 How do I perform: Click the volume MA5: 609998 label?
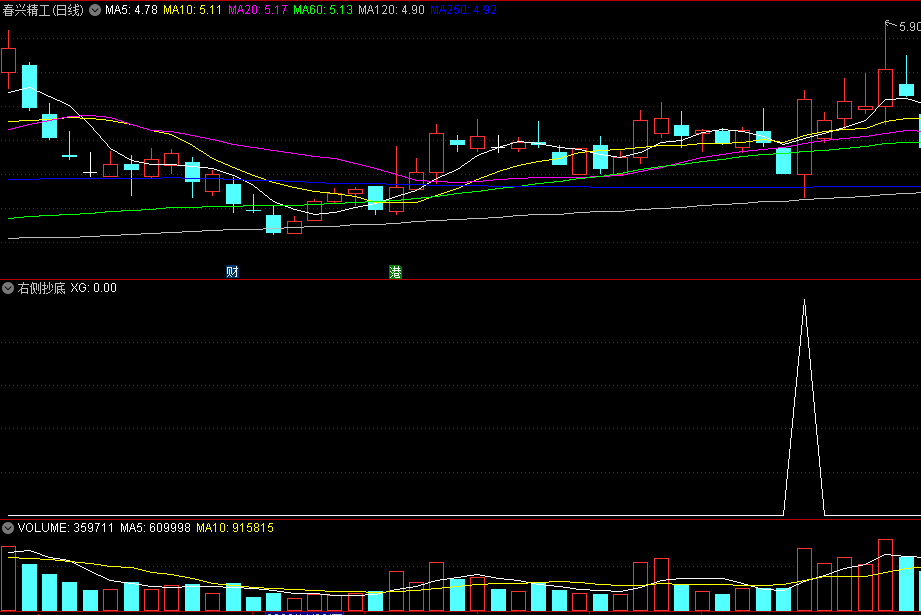pyautogui.click(x=155, y=527)
